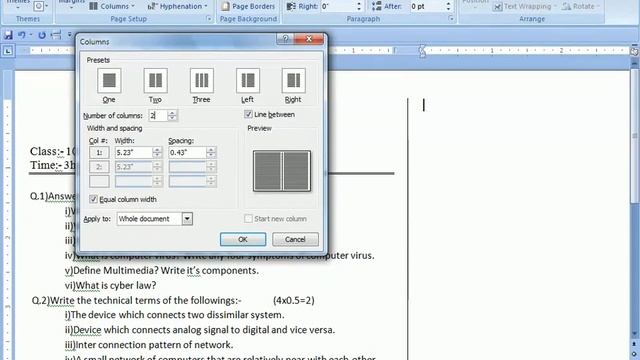Click the column preview image in dialog
Viewport: 640px width, 360px height.
(282, 171)
